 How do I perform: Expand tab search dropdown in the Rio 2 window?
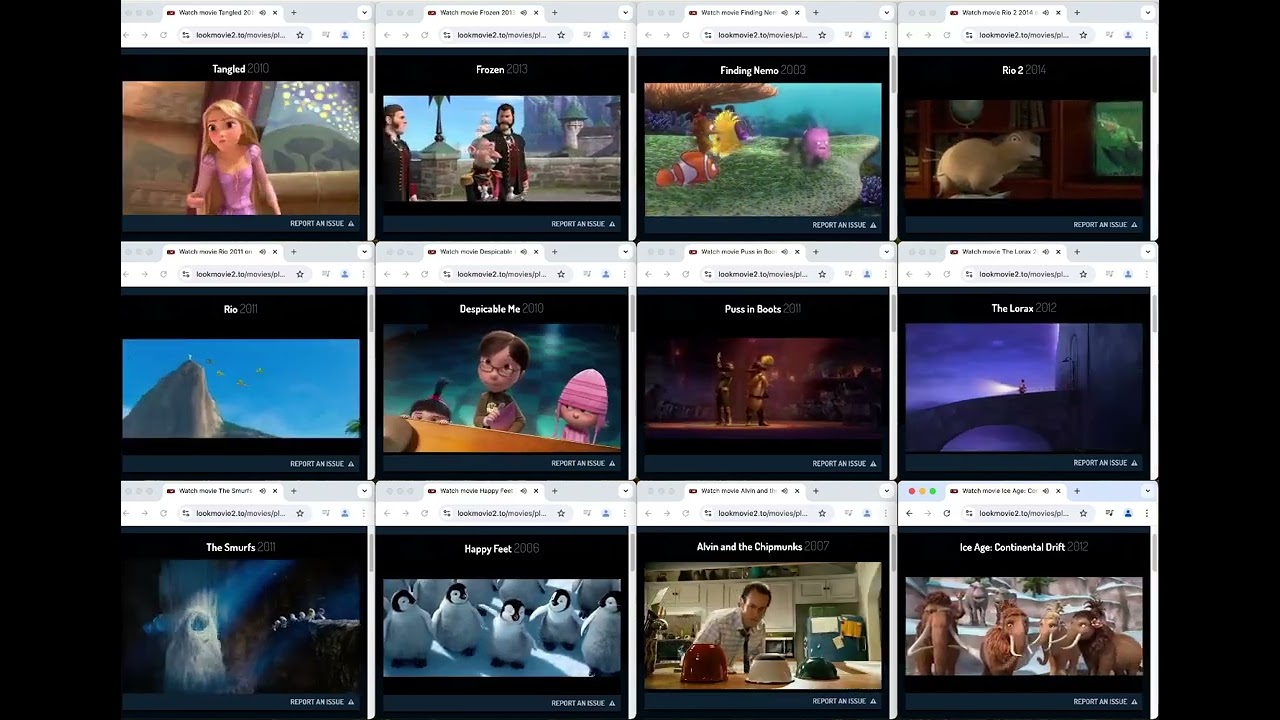click(x=1147, y=13)
